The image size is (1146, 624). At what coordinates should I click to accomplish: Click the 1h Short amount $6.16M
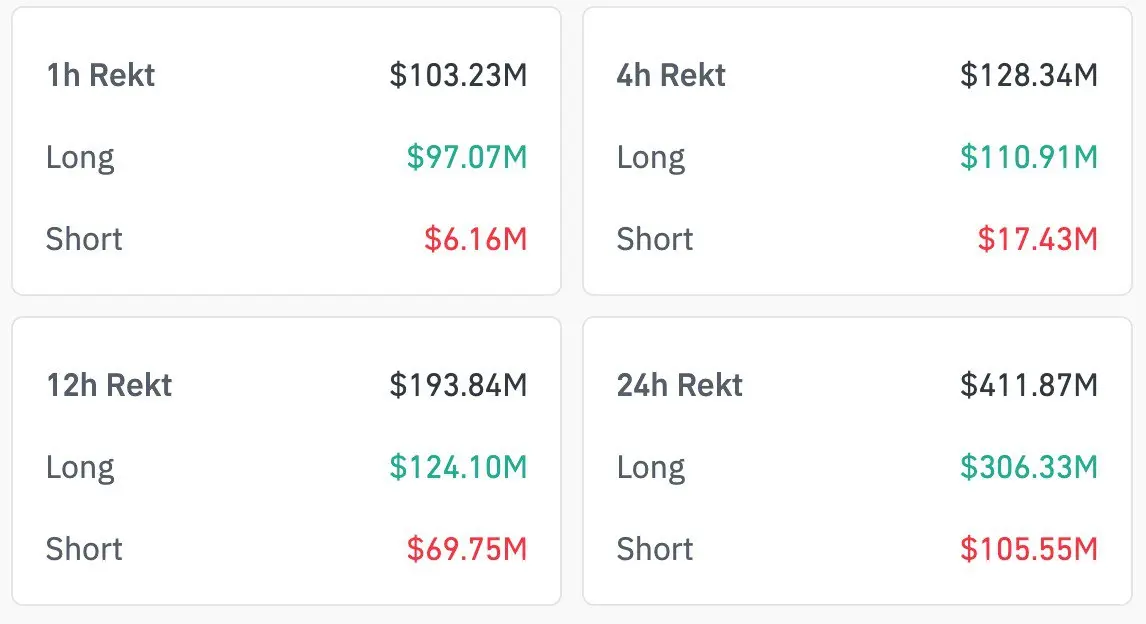click(x=475, y=239)
